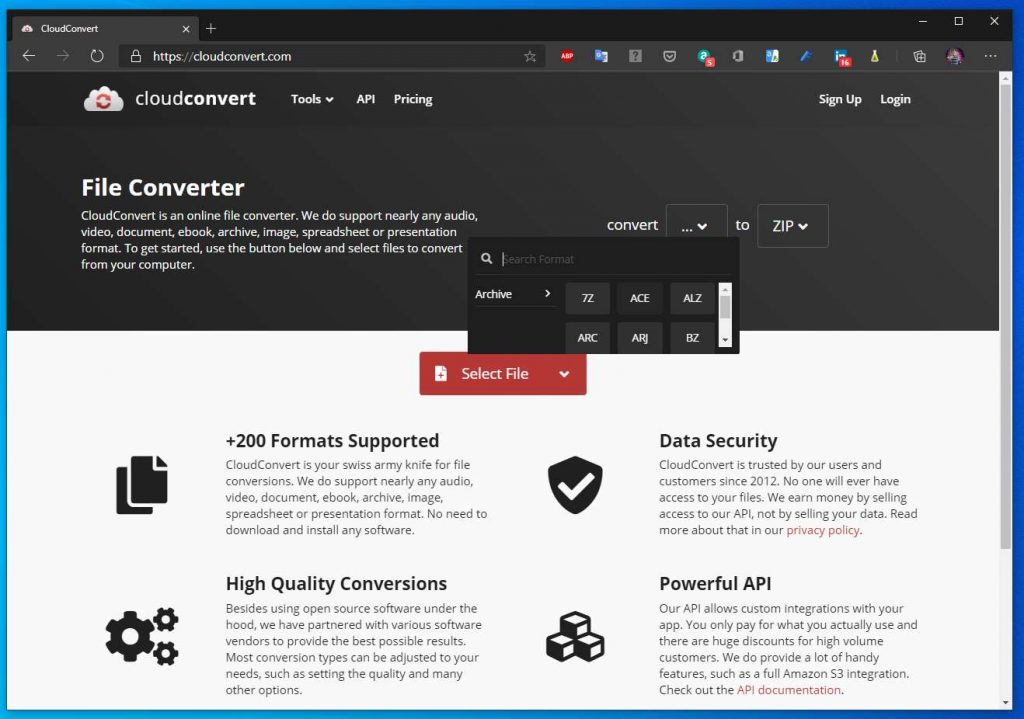The image size is (1024, 719).
Task: Click the format list scrollbar thumb
Action: 725,307
